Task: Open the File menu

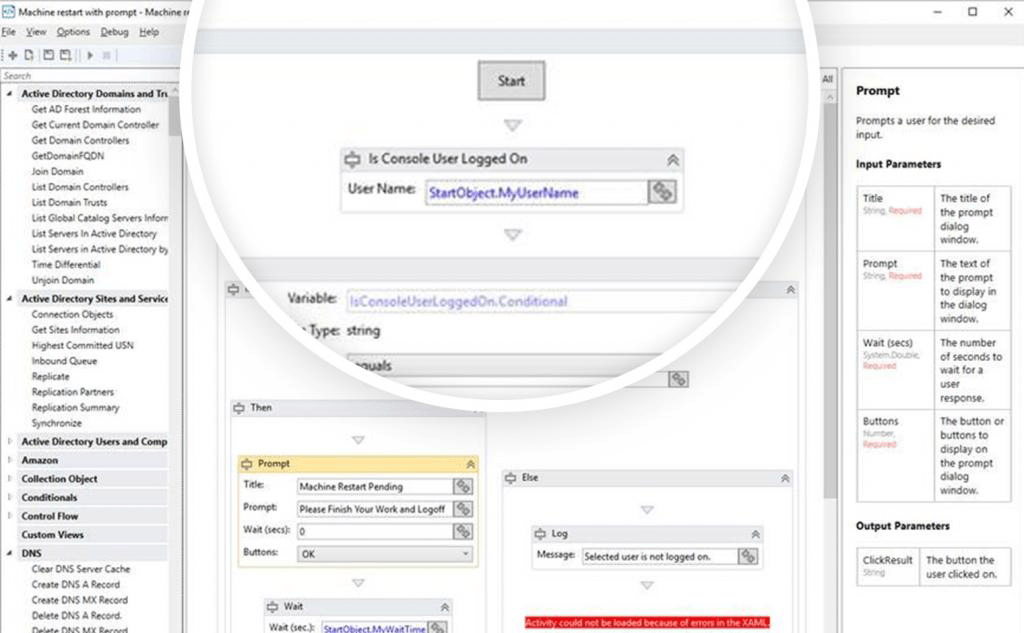Action: point(8,32)
